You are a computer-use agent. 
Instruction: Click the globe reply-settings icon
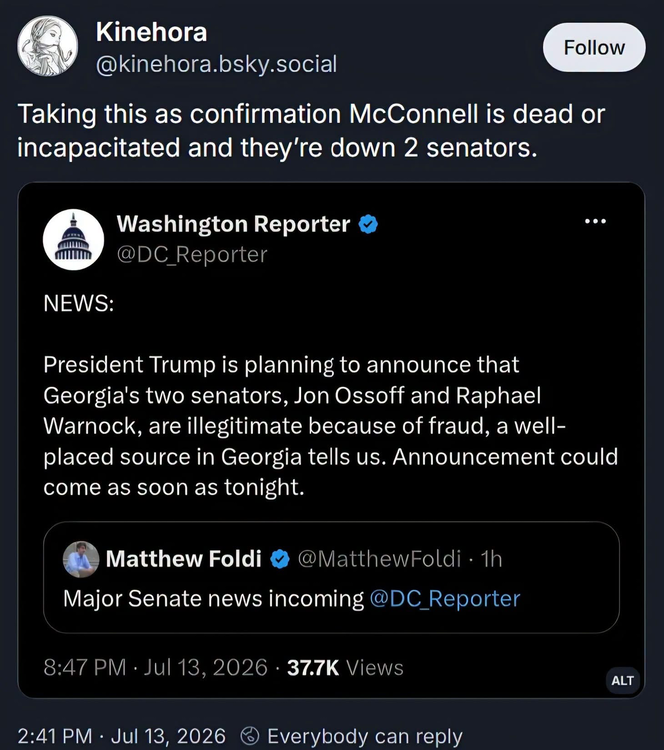coord(249,736)
